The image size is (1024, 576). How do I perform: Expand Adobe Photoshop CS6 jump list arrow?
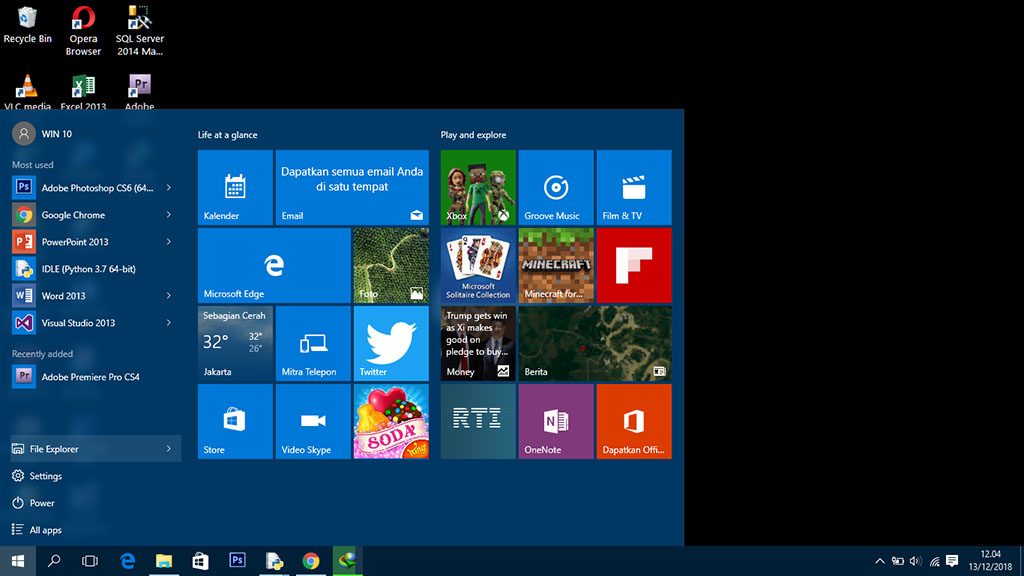pos(168,188)
